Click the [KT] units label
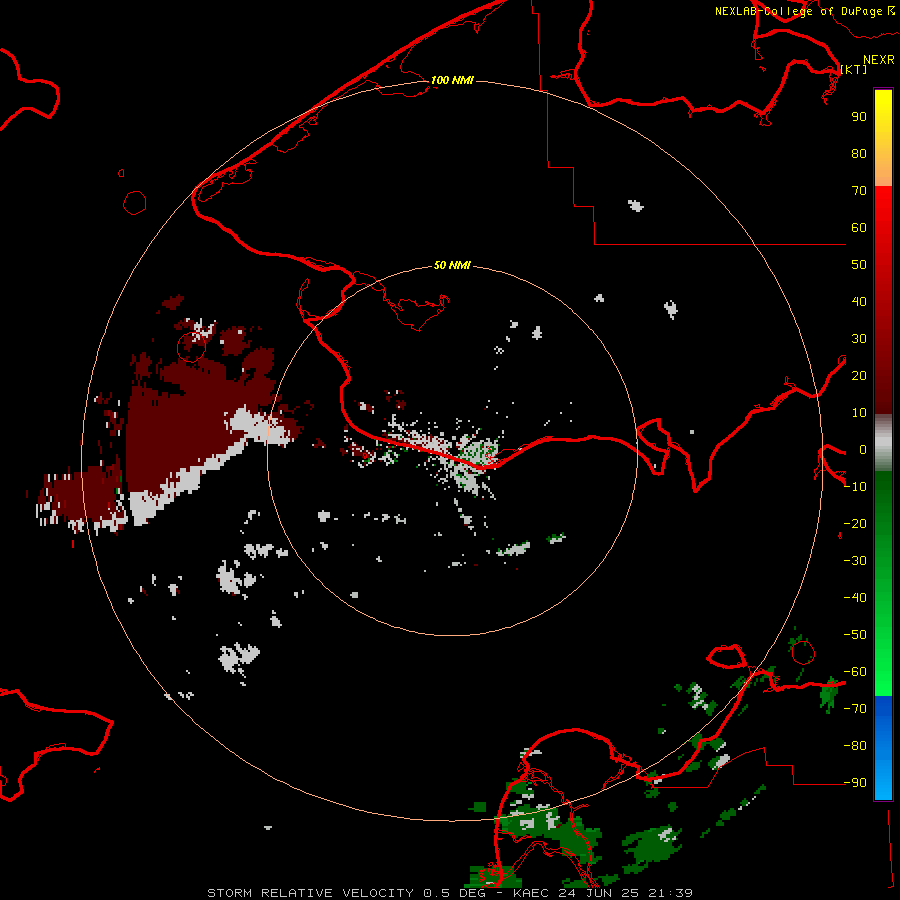 tap(854, 69)
